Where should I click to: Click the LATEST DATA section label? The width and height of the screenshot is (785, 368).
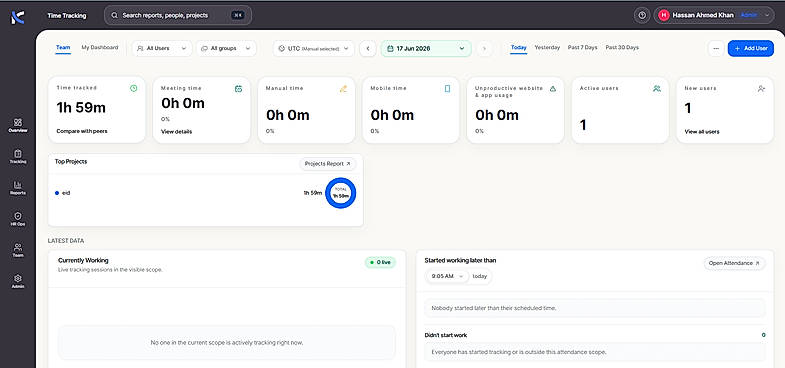point(66,241)
